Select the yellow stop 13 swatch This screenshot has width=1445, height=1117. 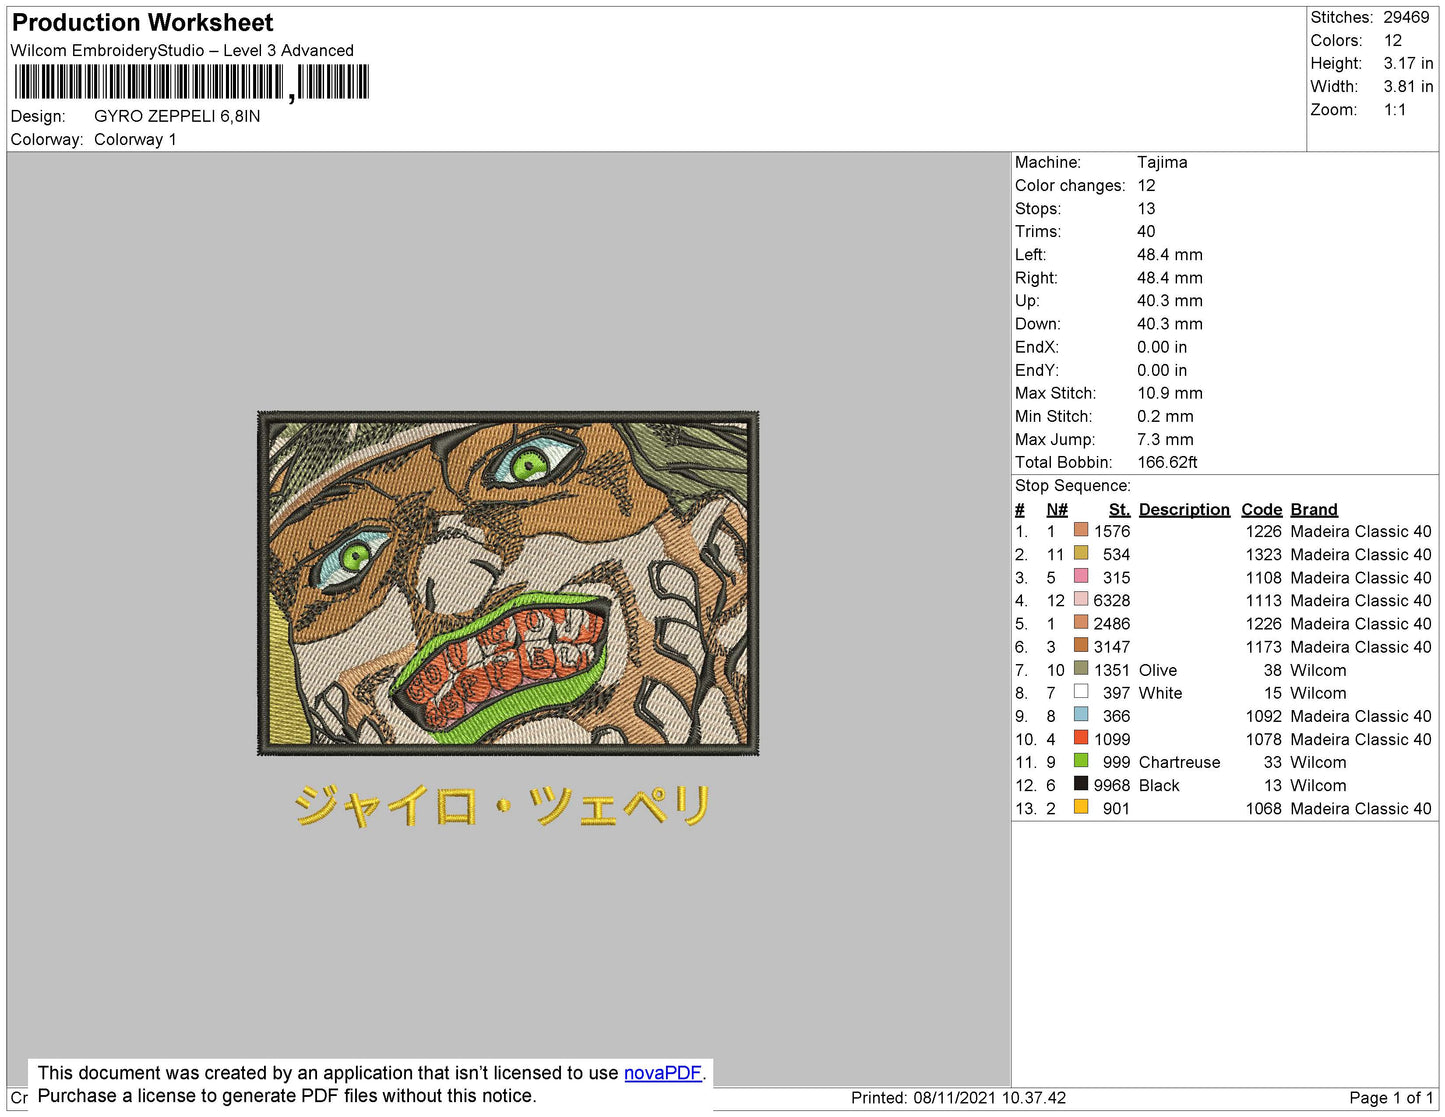coord(1081,806)
